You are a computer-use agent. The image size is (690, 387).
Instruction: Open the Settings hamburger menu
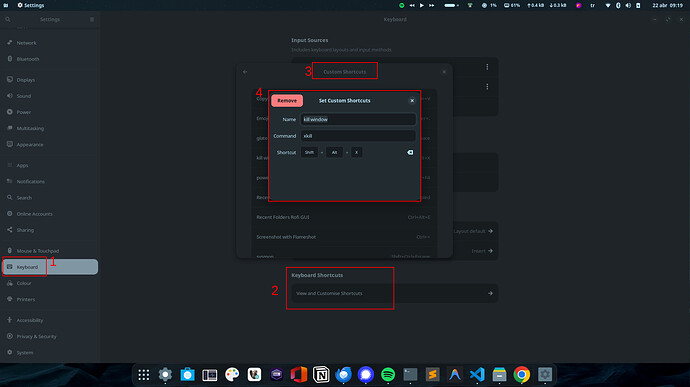92,19
